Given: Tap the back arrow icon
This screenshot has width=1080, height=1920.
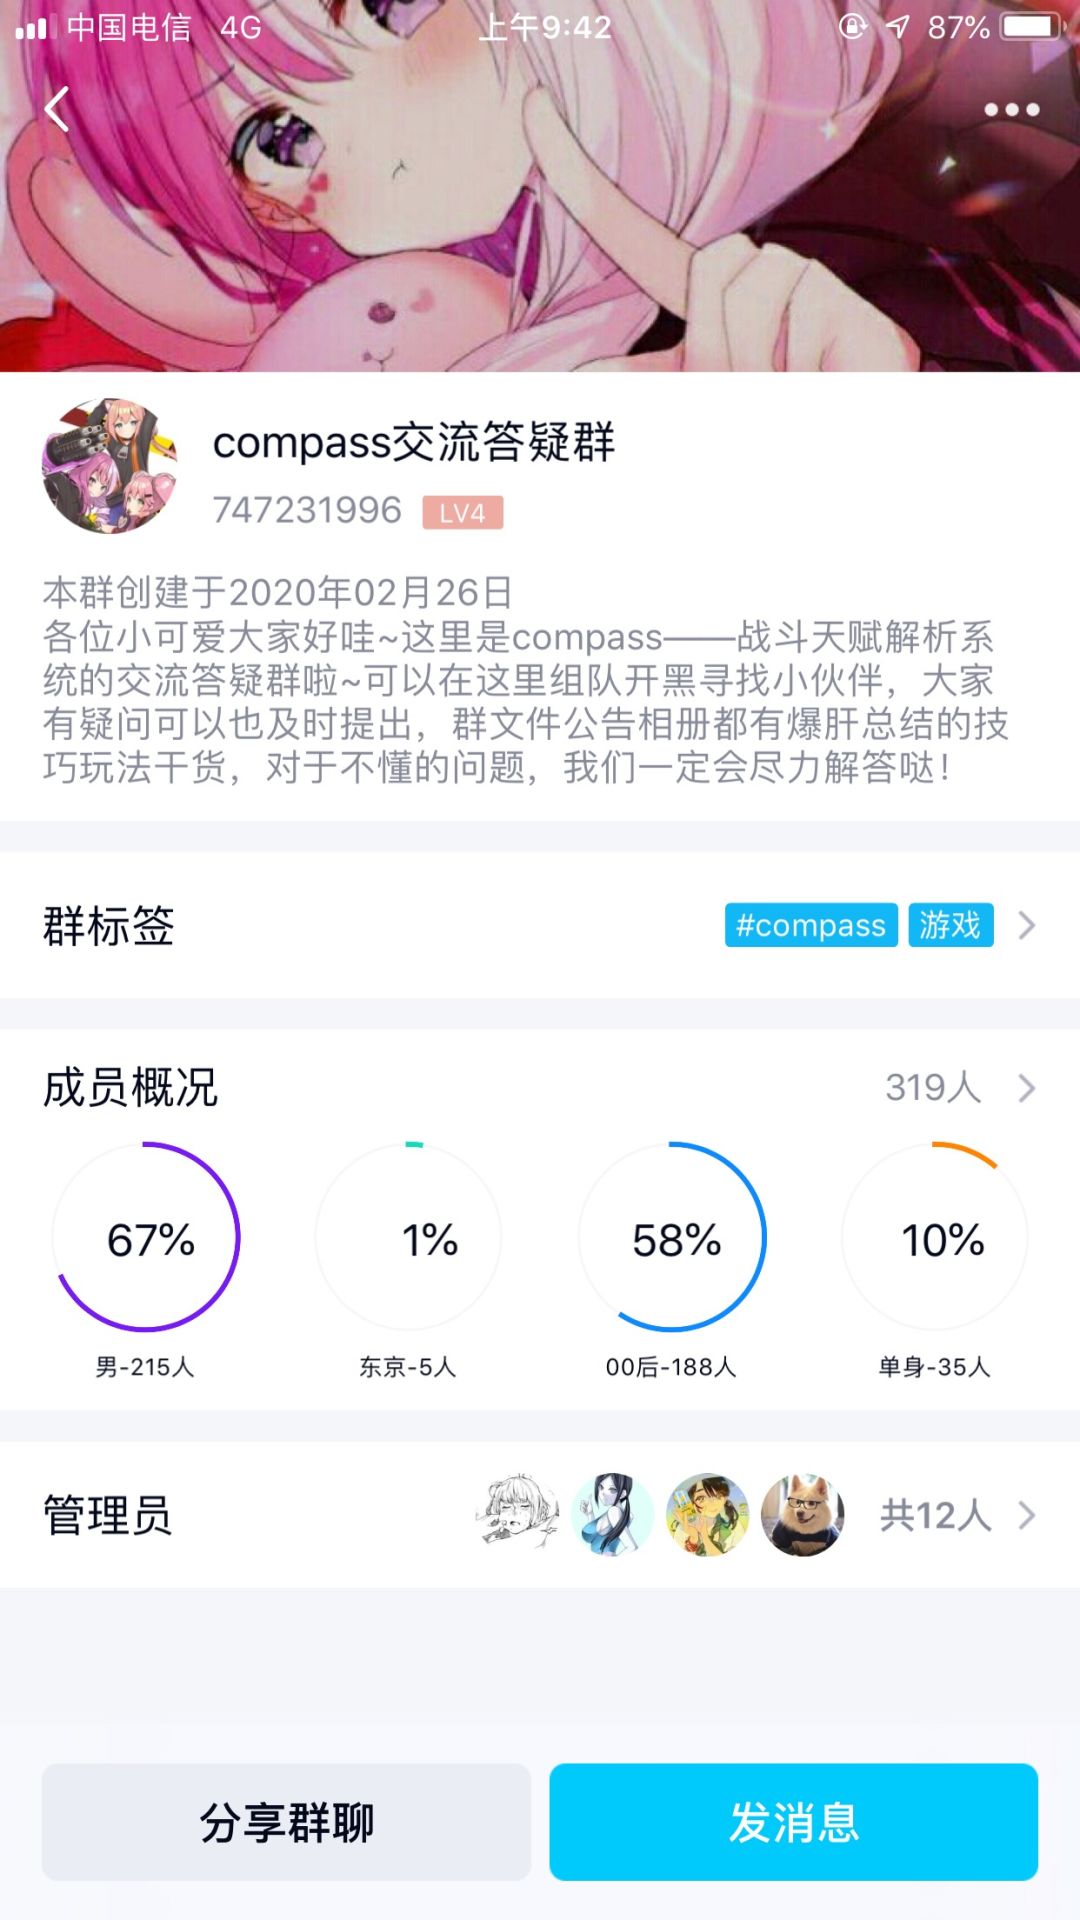Looking at the screenshot, I should tap(58, 109).
